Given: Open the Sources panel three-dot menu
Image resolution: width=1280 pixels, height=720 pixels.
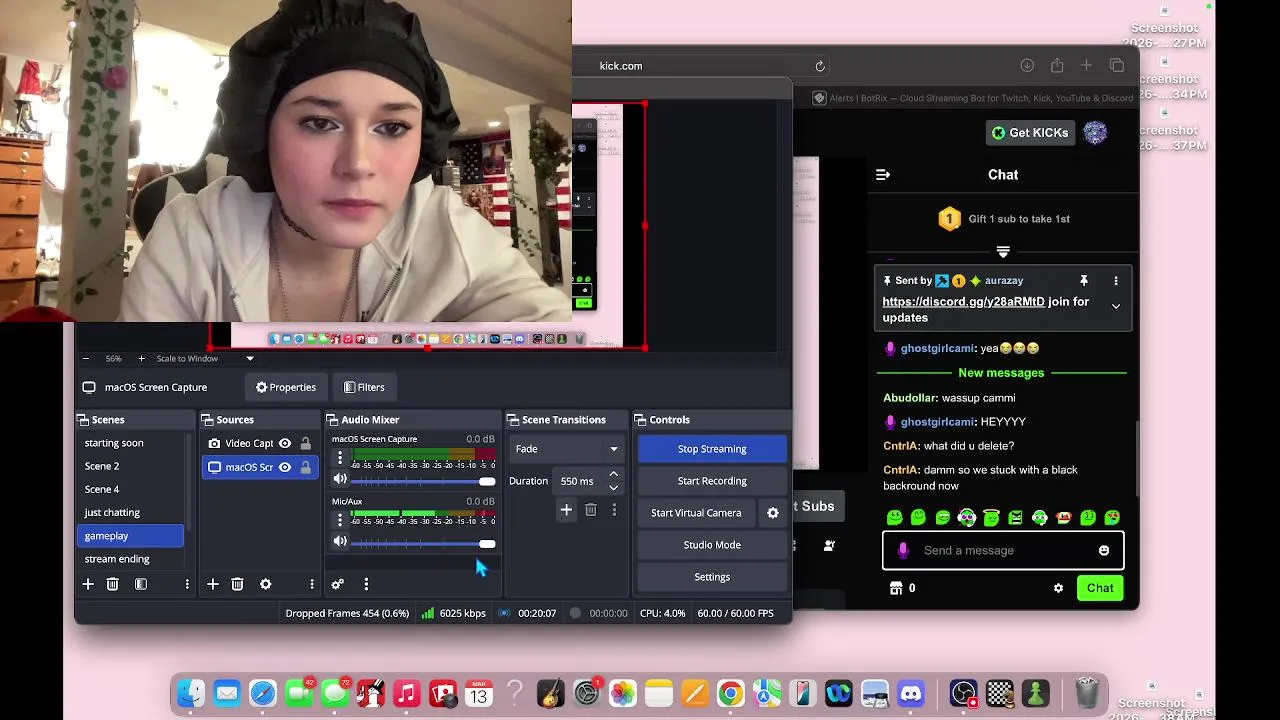Looking at the screenshot, I should (312, 584).
